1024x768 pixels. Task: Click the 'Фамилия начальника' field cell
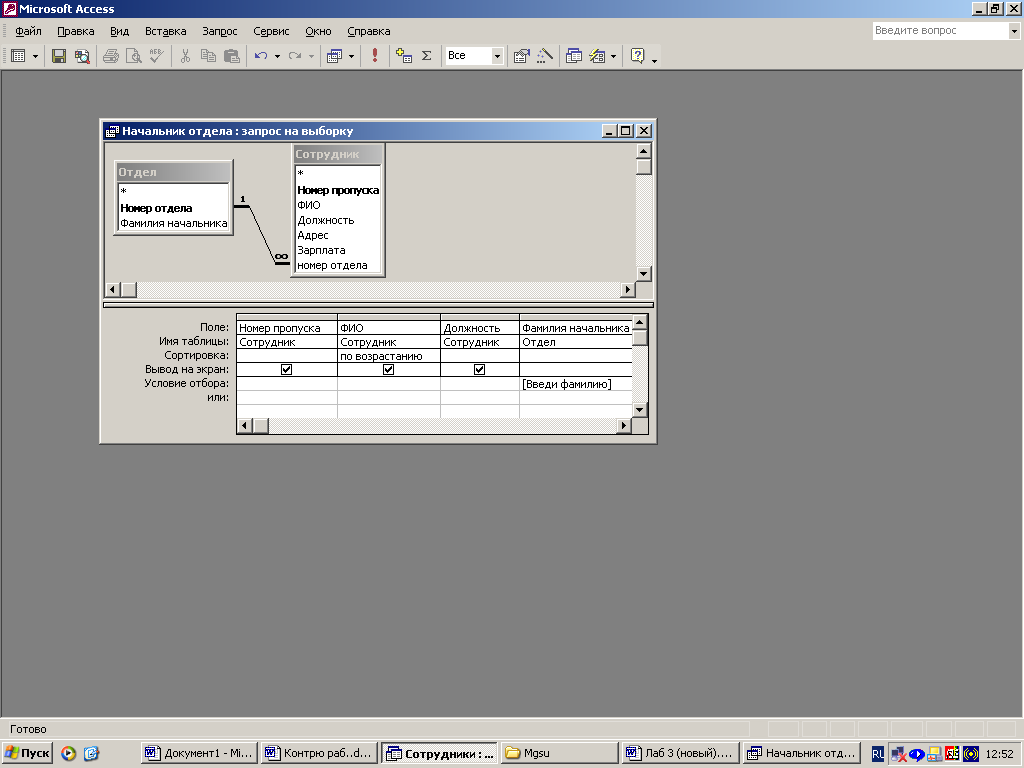[575, 328]
